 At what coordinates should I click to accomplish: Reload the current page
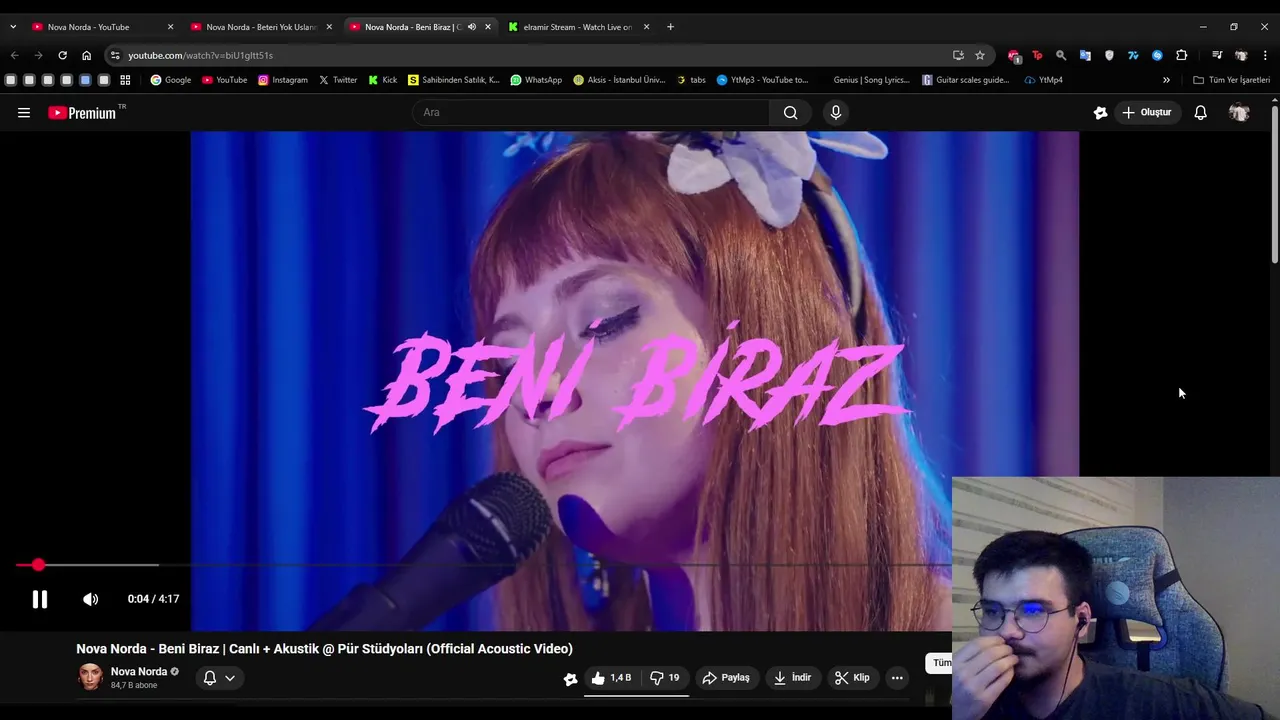click(x=62, y=55)
